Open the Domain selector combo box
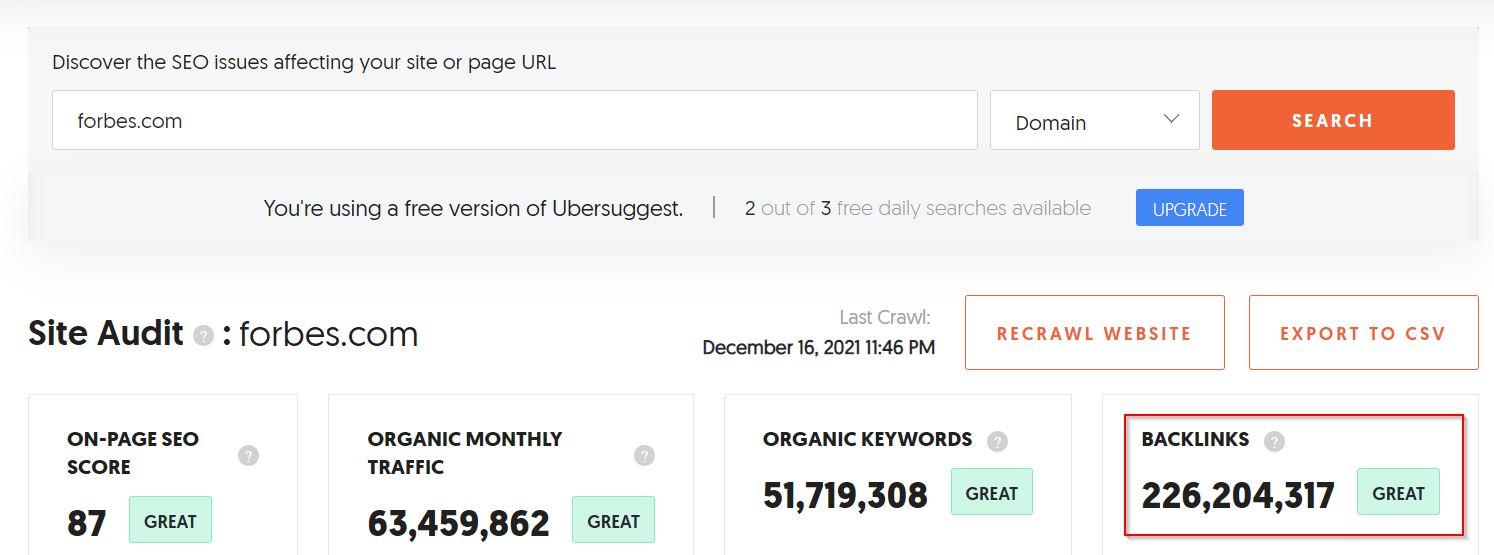The width and height of the screenshot is (1494, 555). pyautogui.click(x=1095, y=120)
